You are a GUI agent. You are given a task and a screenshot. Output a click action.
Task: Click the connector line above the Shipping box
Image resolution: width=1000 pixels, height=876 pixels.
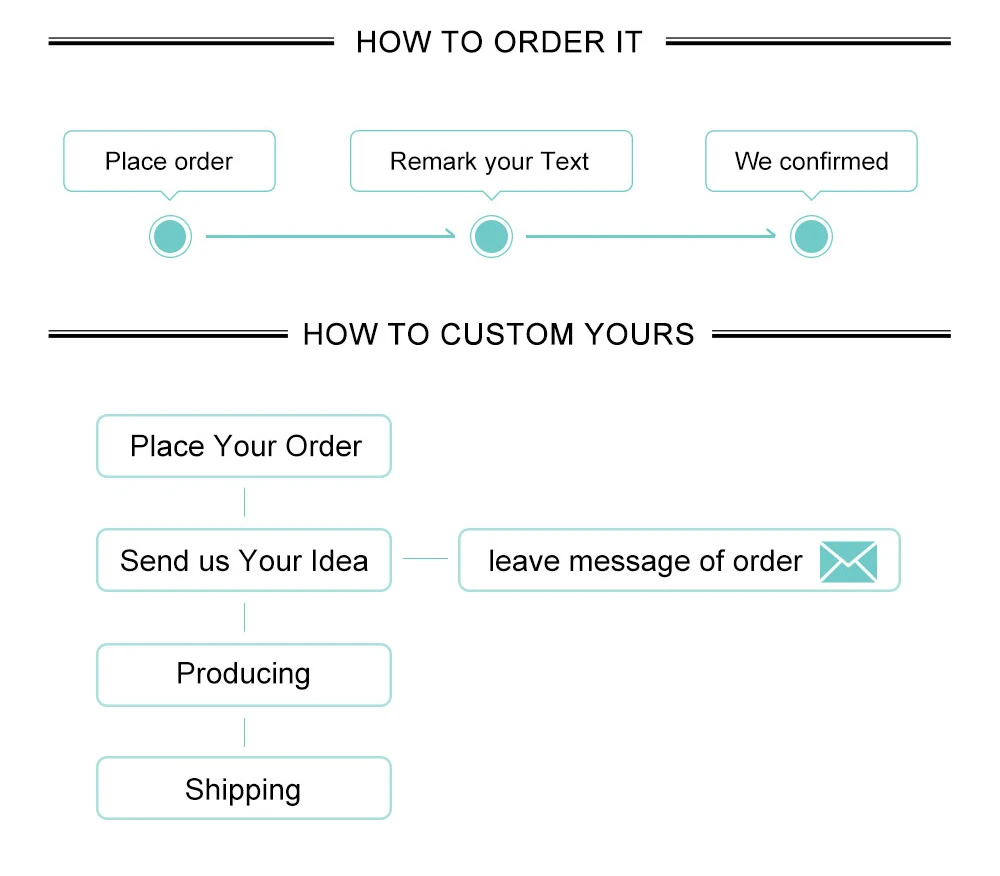tap(244, 732)
